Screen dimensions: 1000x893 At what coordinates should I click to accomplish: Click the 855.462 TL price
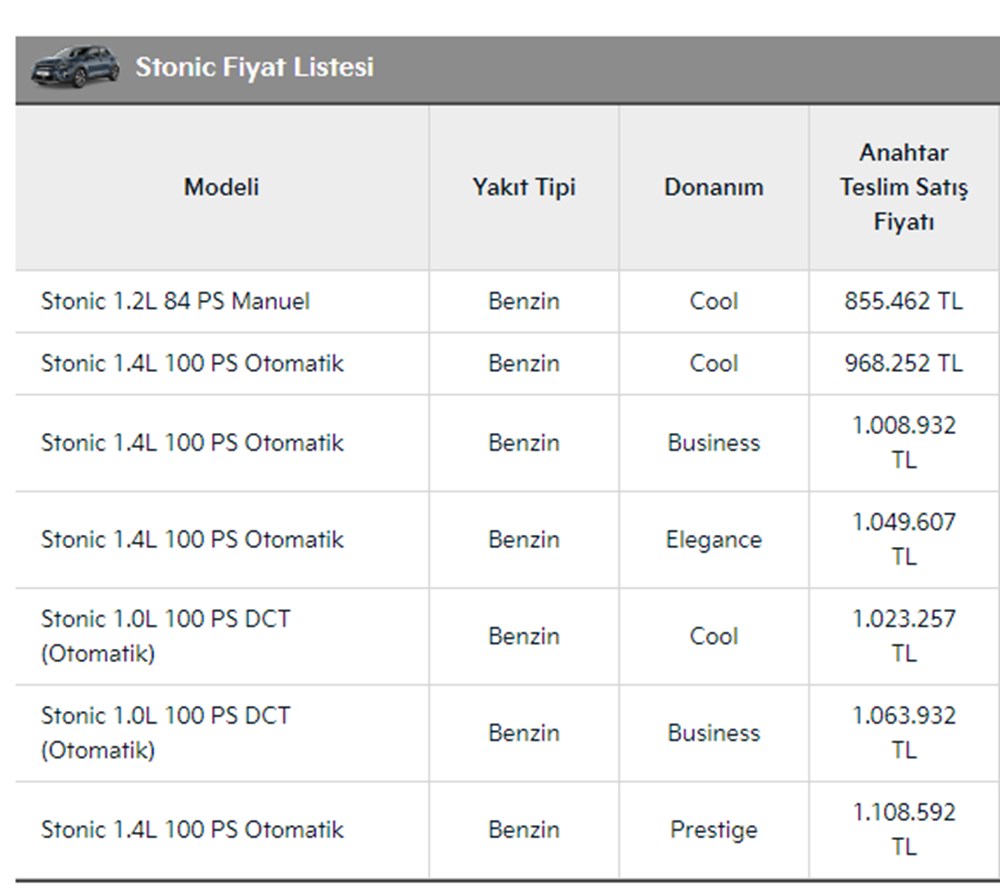point(904,301)
